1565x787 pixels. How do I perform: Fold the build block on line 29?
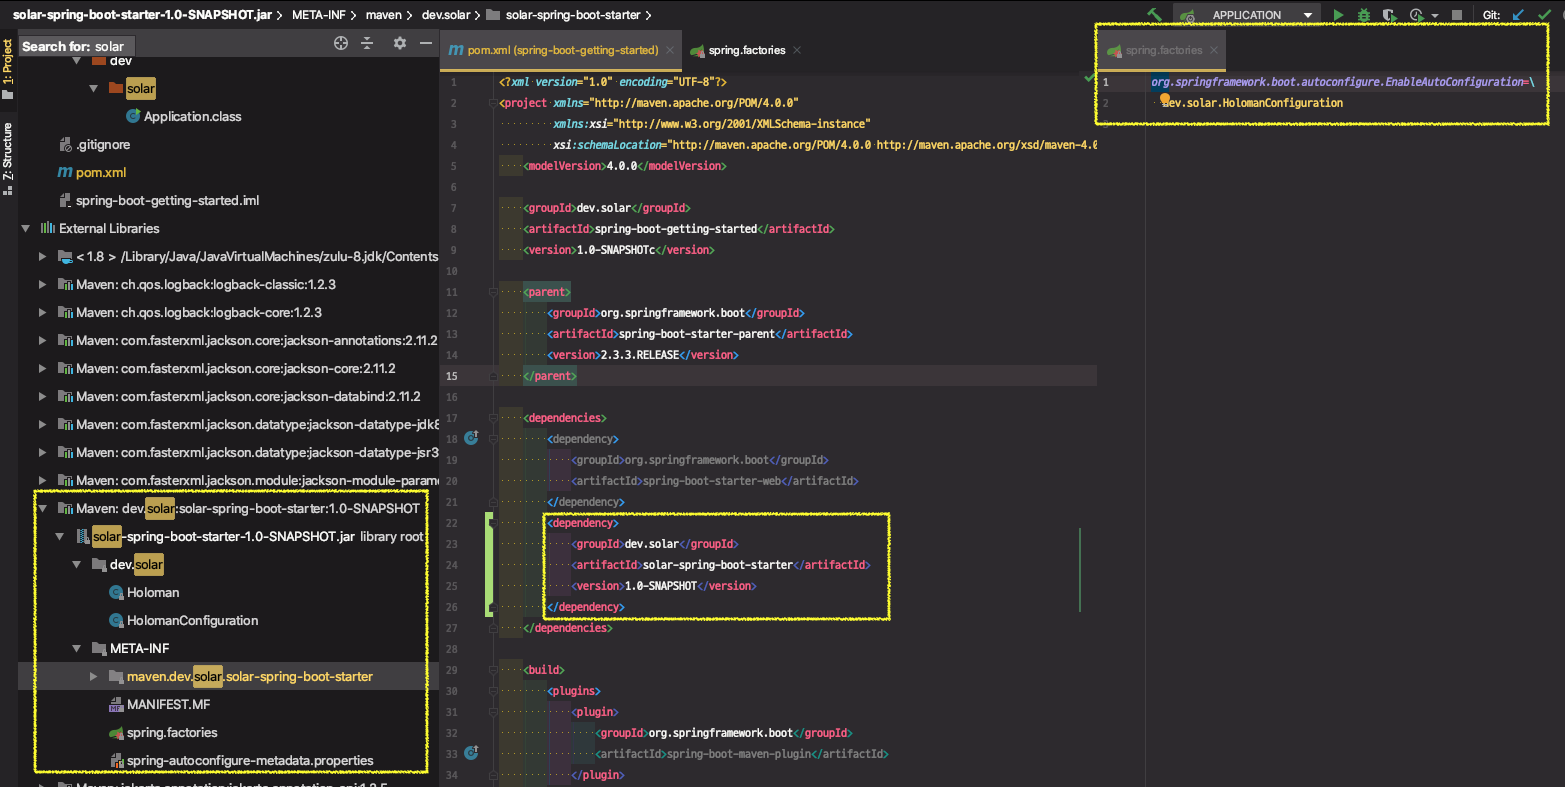pos(493,670)
